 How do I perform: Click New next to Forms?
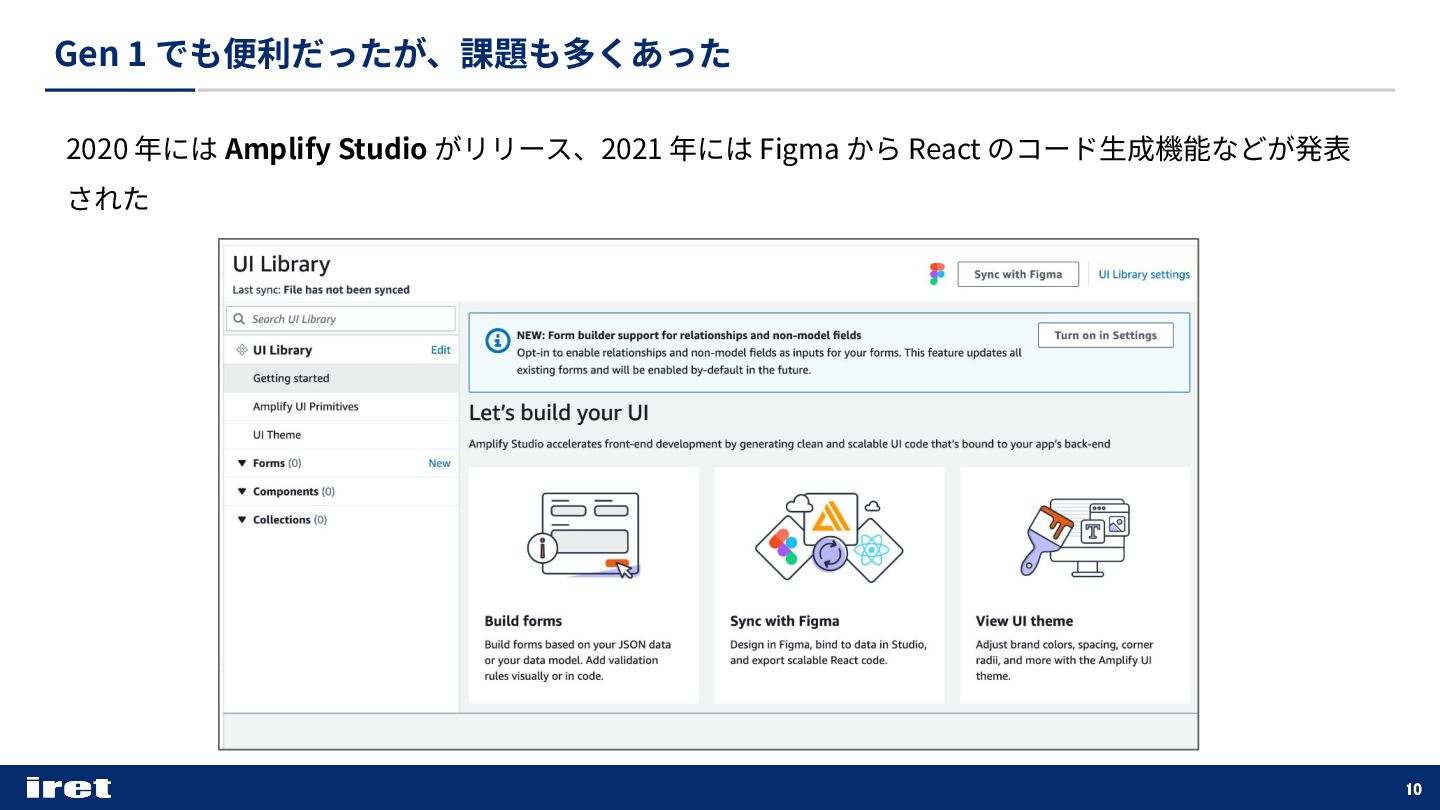click(440, 463)
